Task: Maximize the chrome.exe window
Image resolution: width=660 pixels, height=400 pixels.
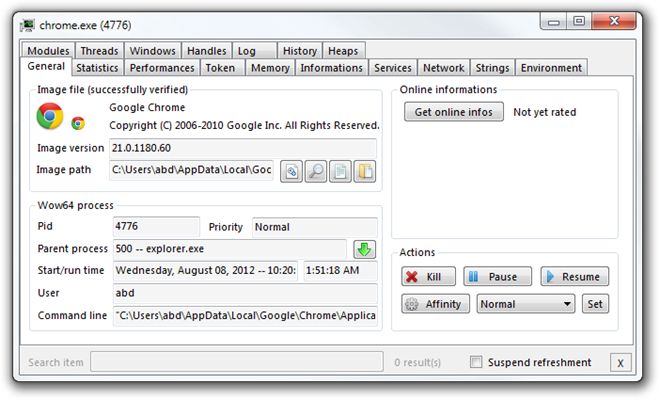Action: click(579, 21)
